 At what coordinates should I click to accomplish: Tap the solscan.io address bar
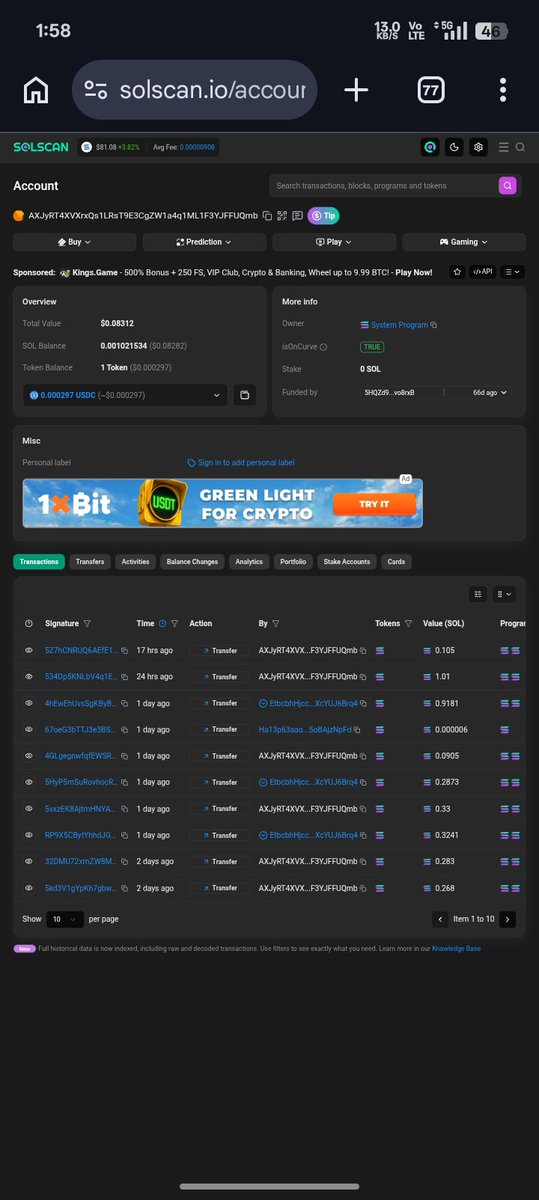click(x=195, y=90)
